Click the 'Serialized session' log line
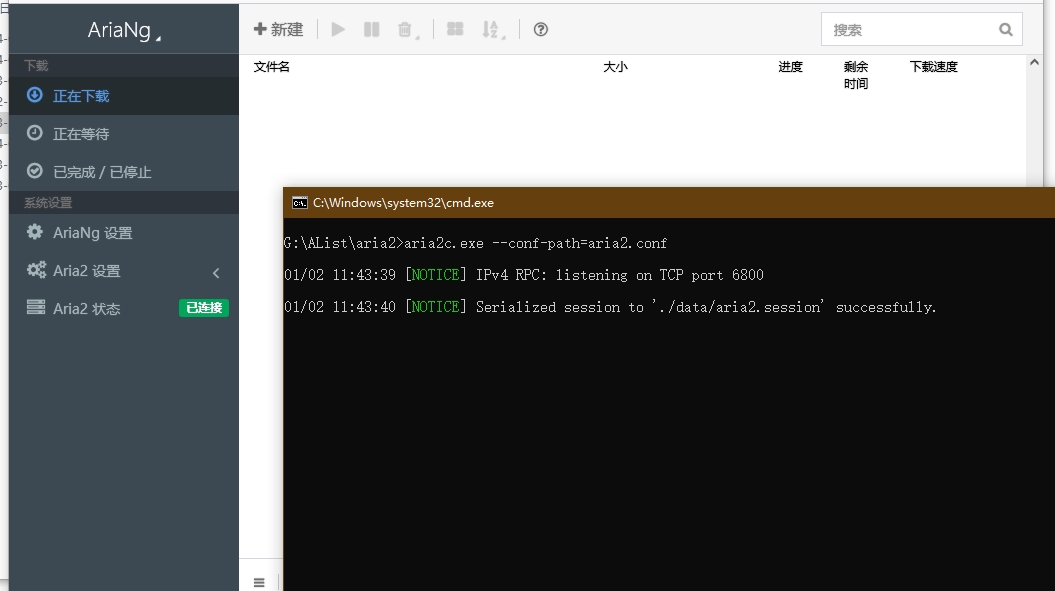Viewport: 1055px width, 591px height. point(610,307)
